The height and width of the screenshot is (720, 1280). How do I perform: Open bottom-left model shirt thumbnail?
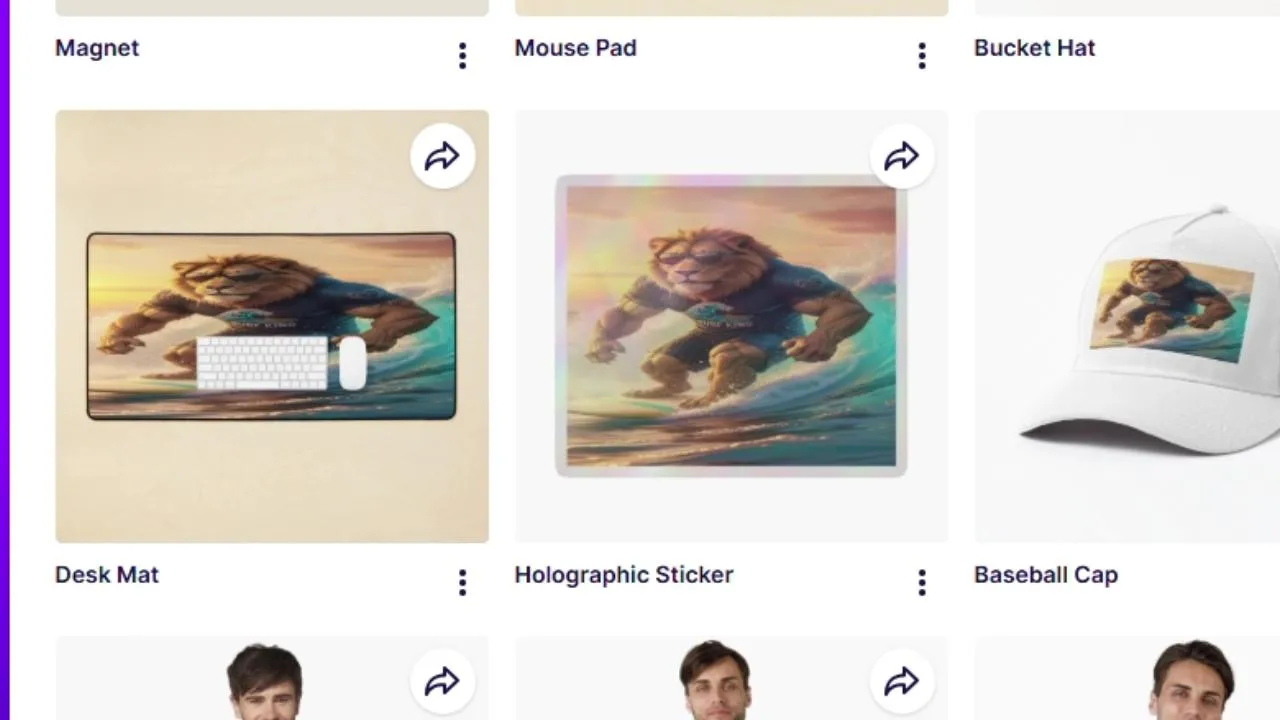point(272,678)
